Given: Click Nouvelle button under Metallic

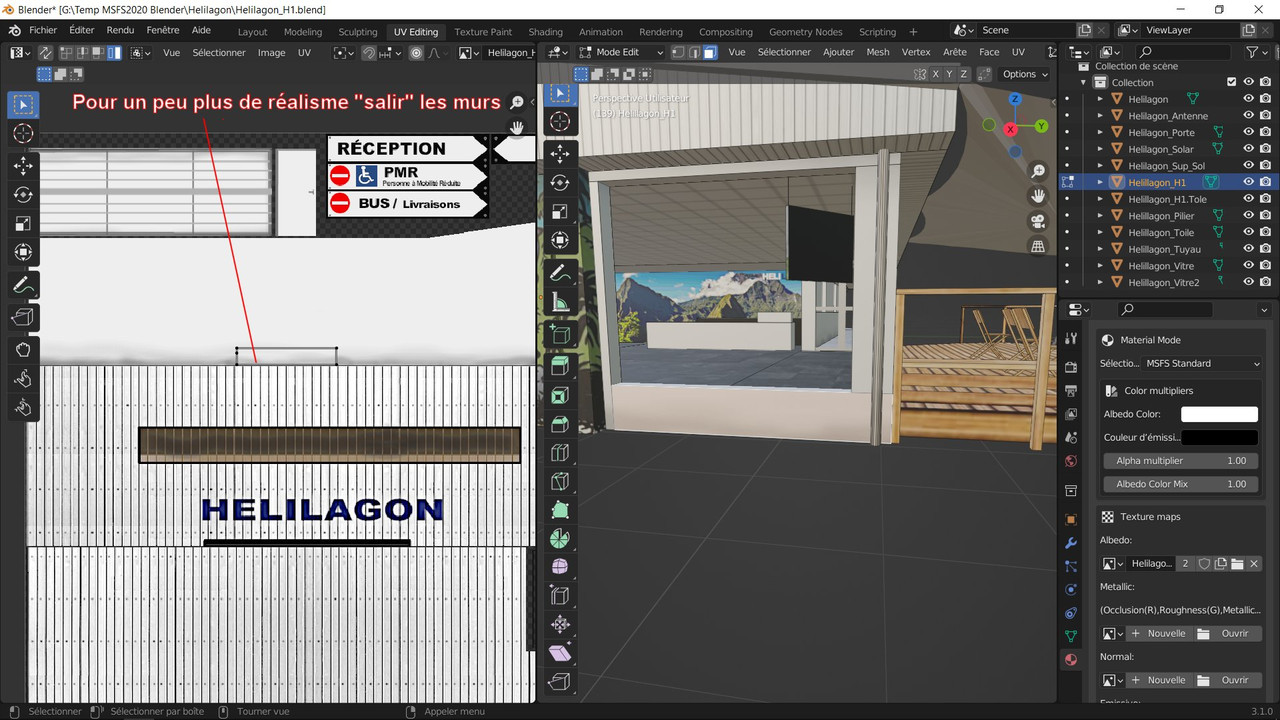Looking at the screenshot, I should tap(1158, 633).
